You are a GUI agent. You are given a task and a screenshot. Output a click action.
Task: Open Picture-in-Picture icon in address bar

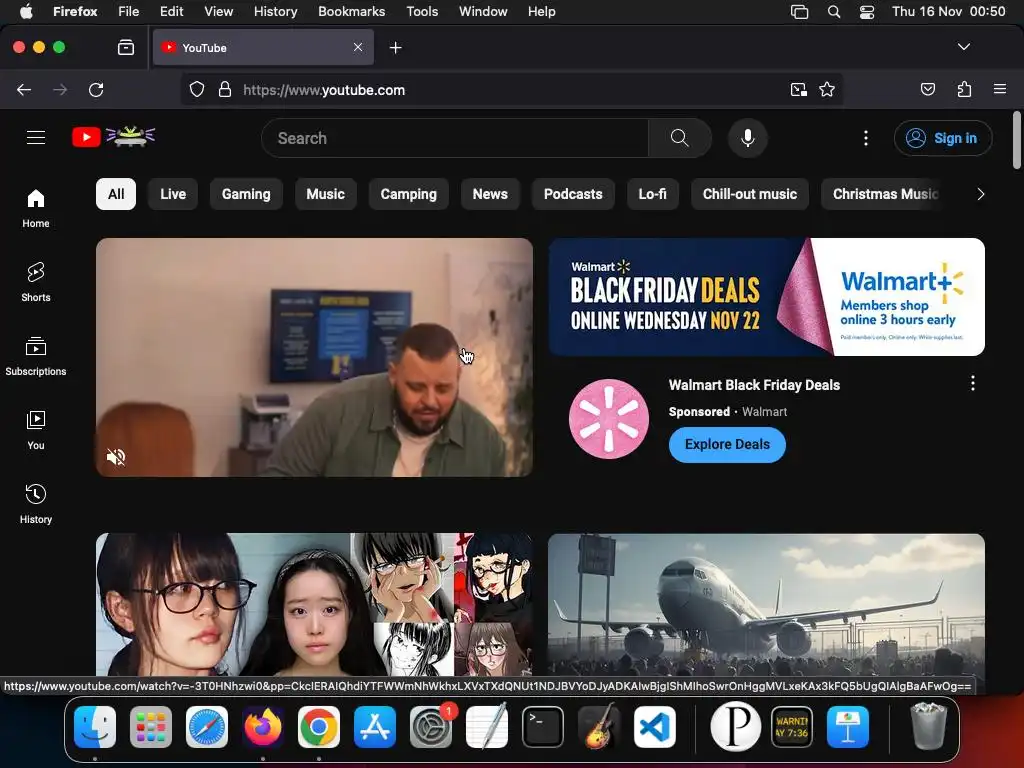798,89
